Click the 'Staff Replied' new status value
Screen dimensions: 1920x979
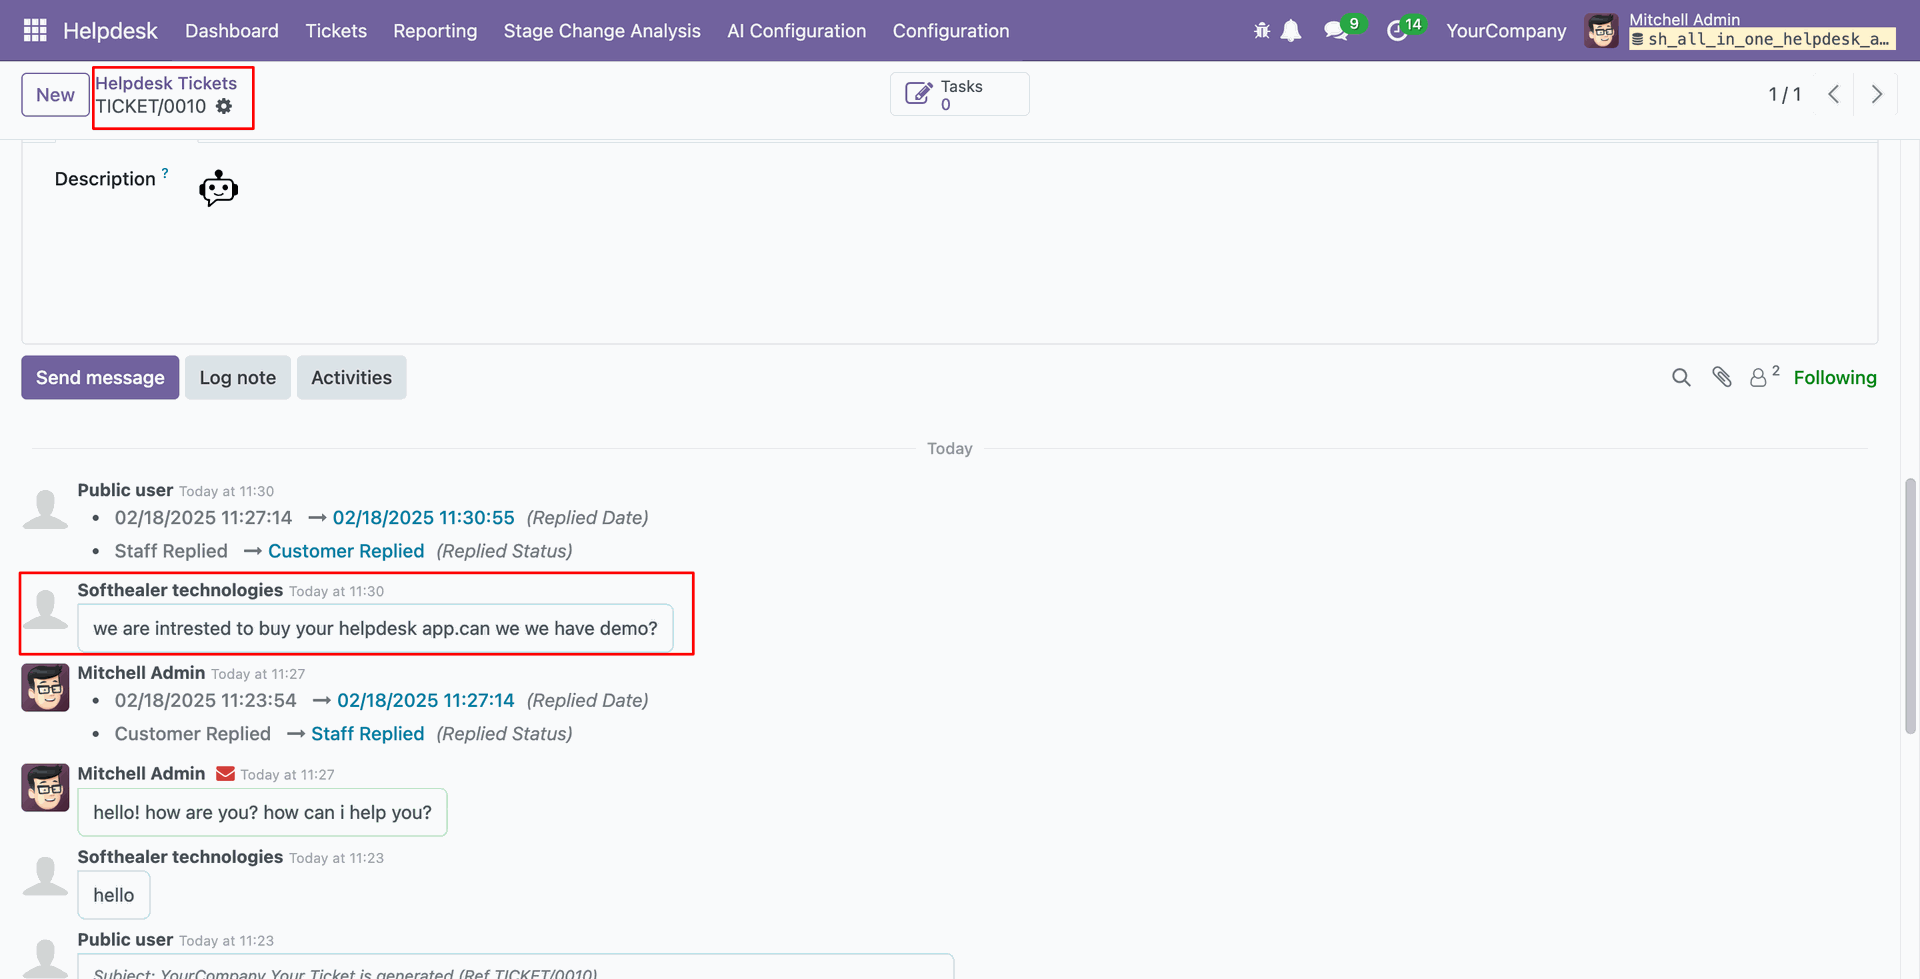tap(368, 734)
